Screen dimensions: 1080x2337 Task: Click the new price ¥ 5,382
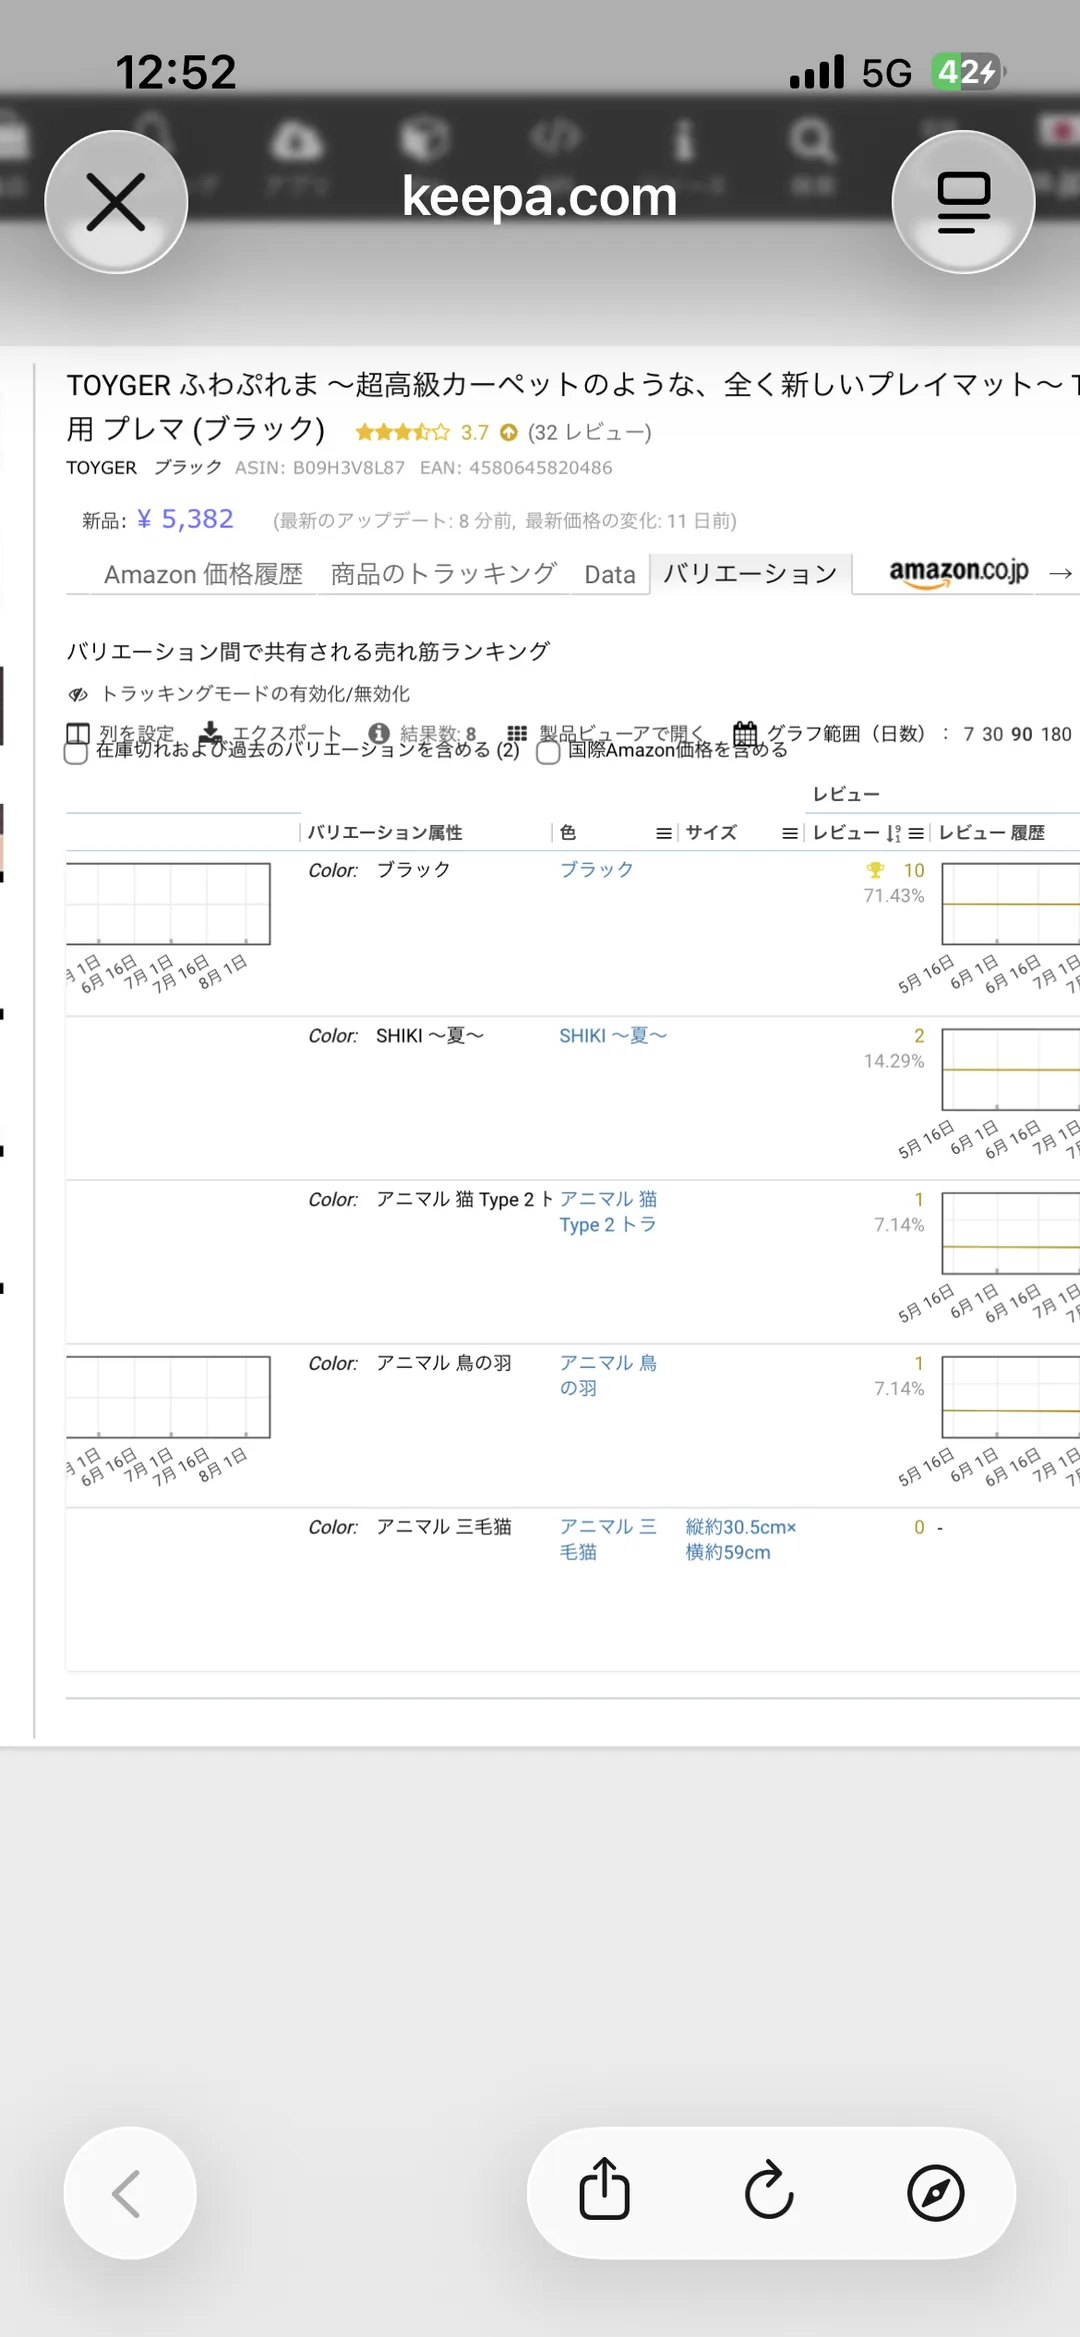(x=185, y=519)
